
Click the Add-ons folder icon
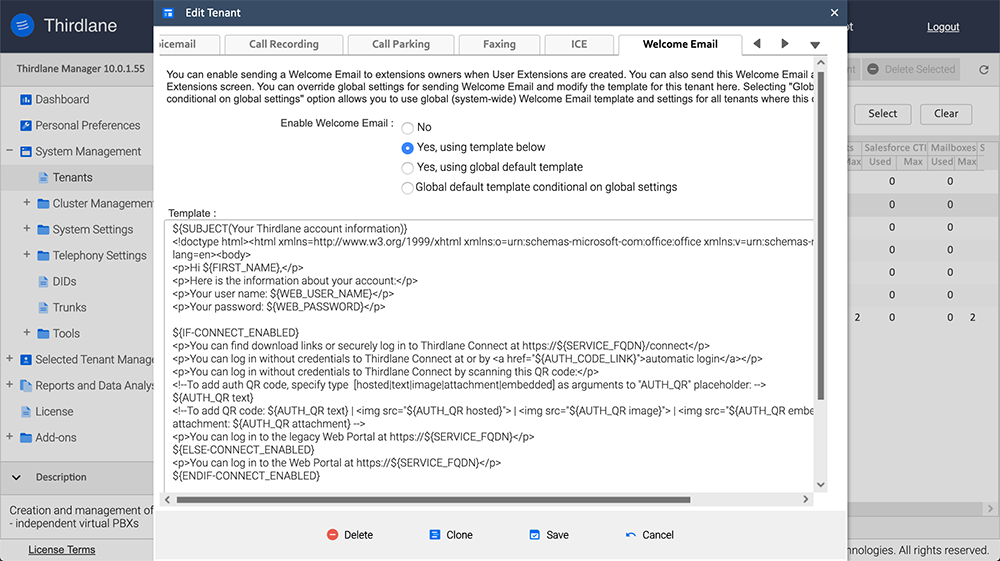pyautogui.click(x=26, y=438)
